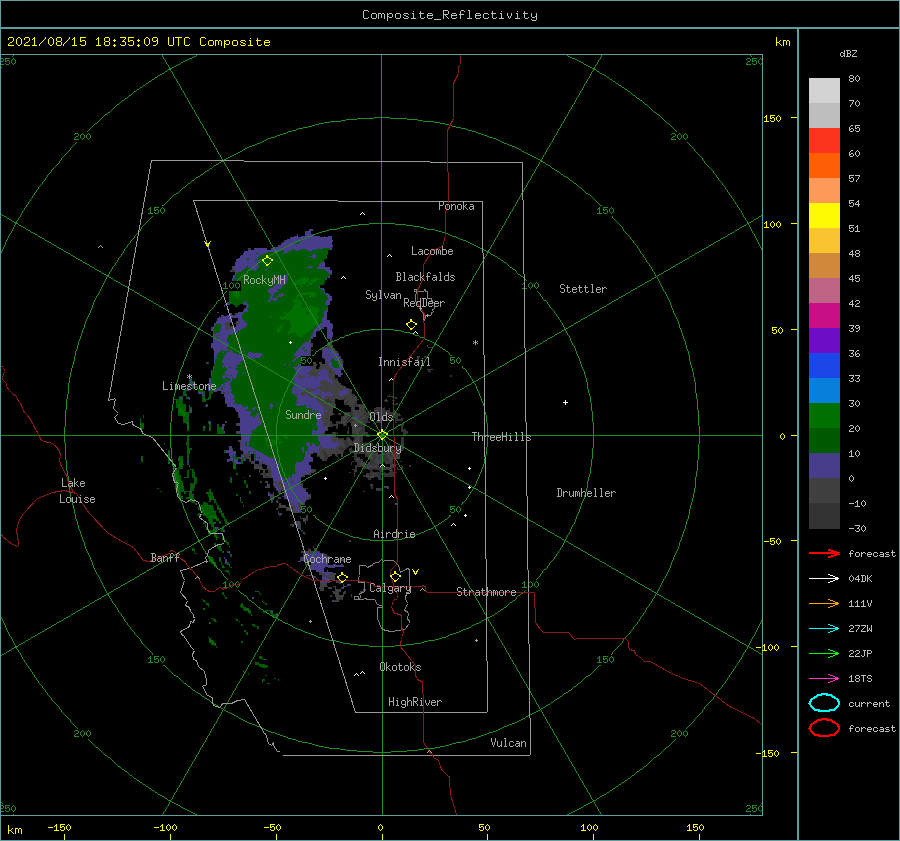Click the cyan 27ZW arrow in legend
The image size is (900, 841).
click(x=824, y=629)
